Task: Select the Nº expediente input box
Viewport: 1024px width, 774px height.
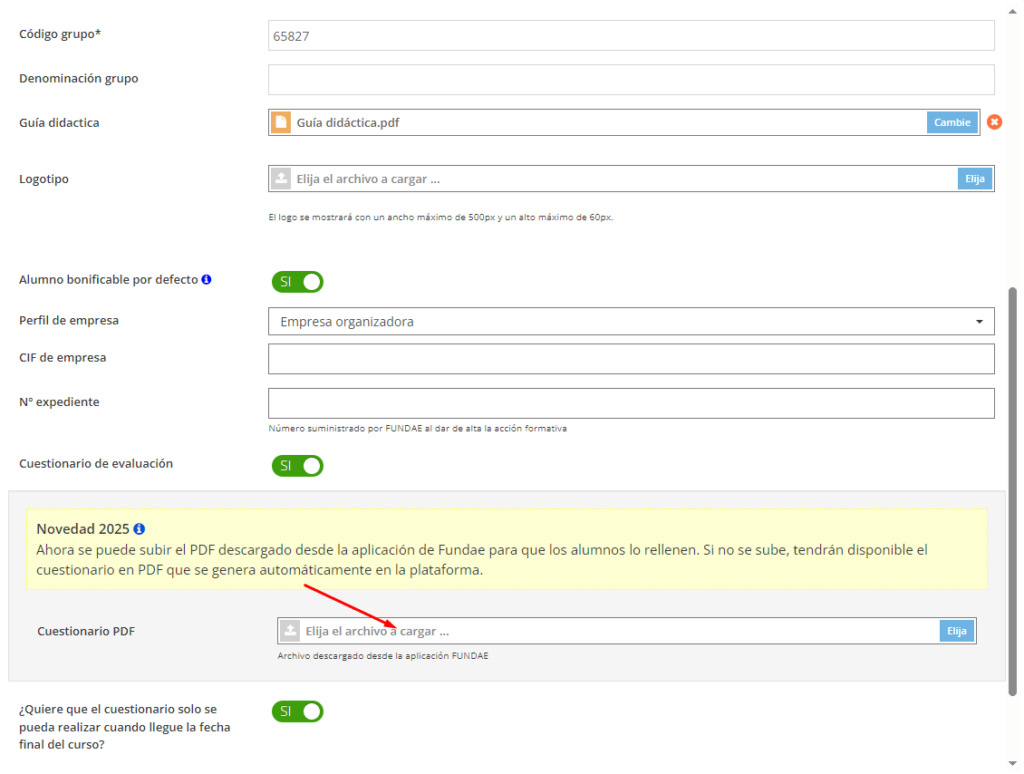Action: click(x=630, y=403)
